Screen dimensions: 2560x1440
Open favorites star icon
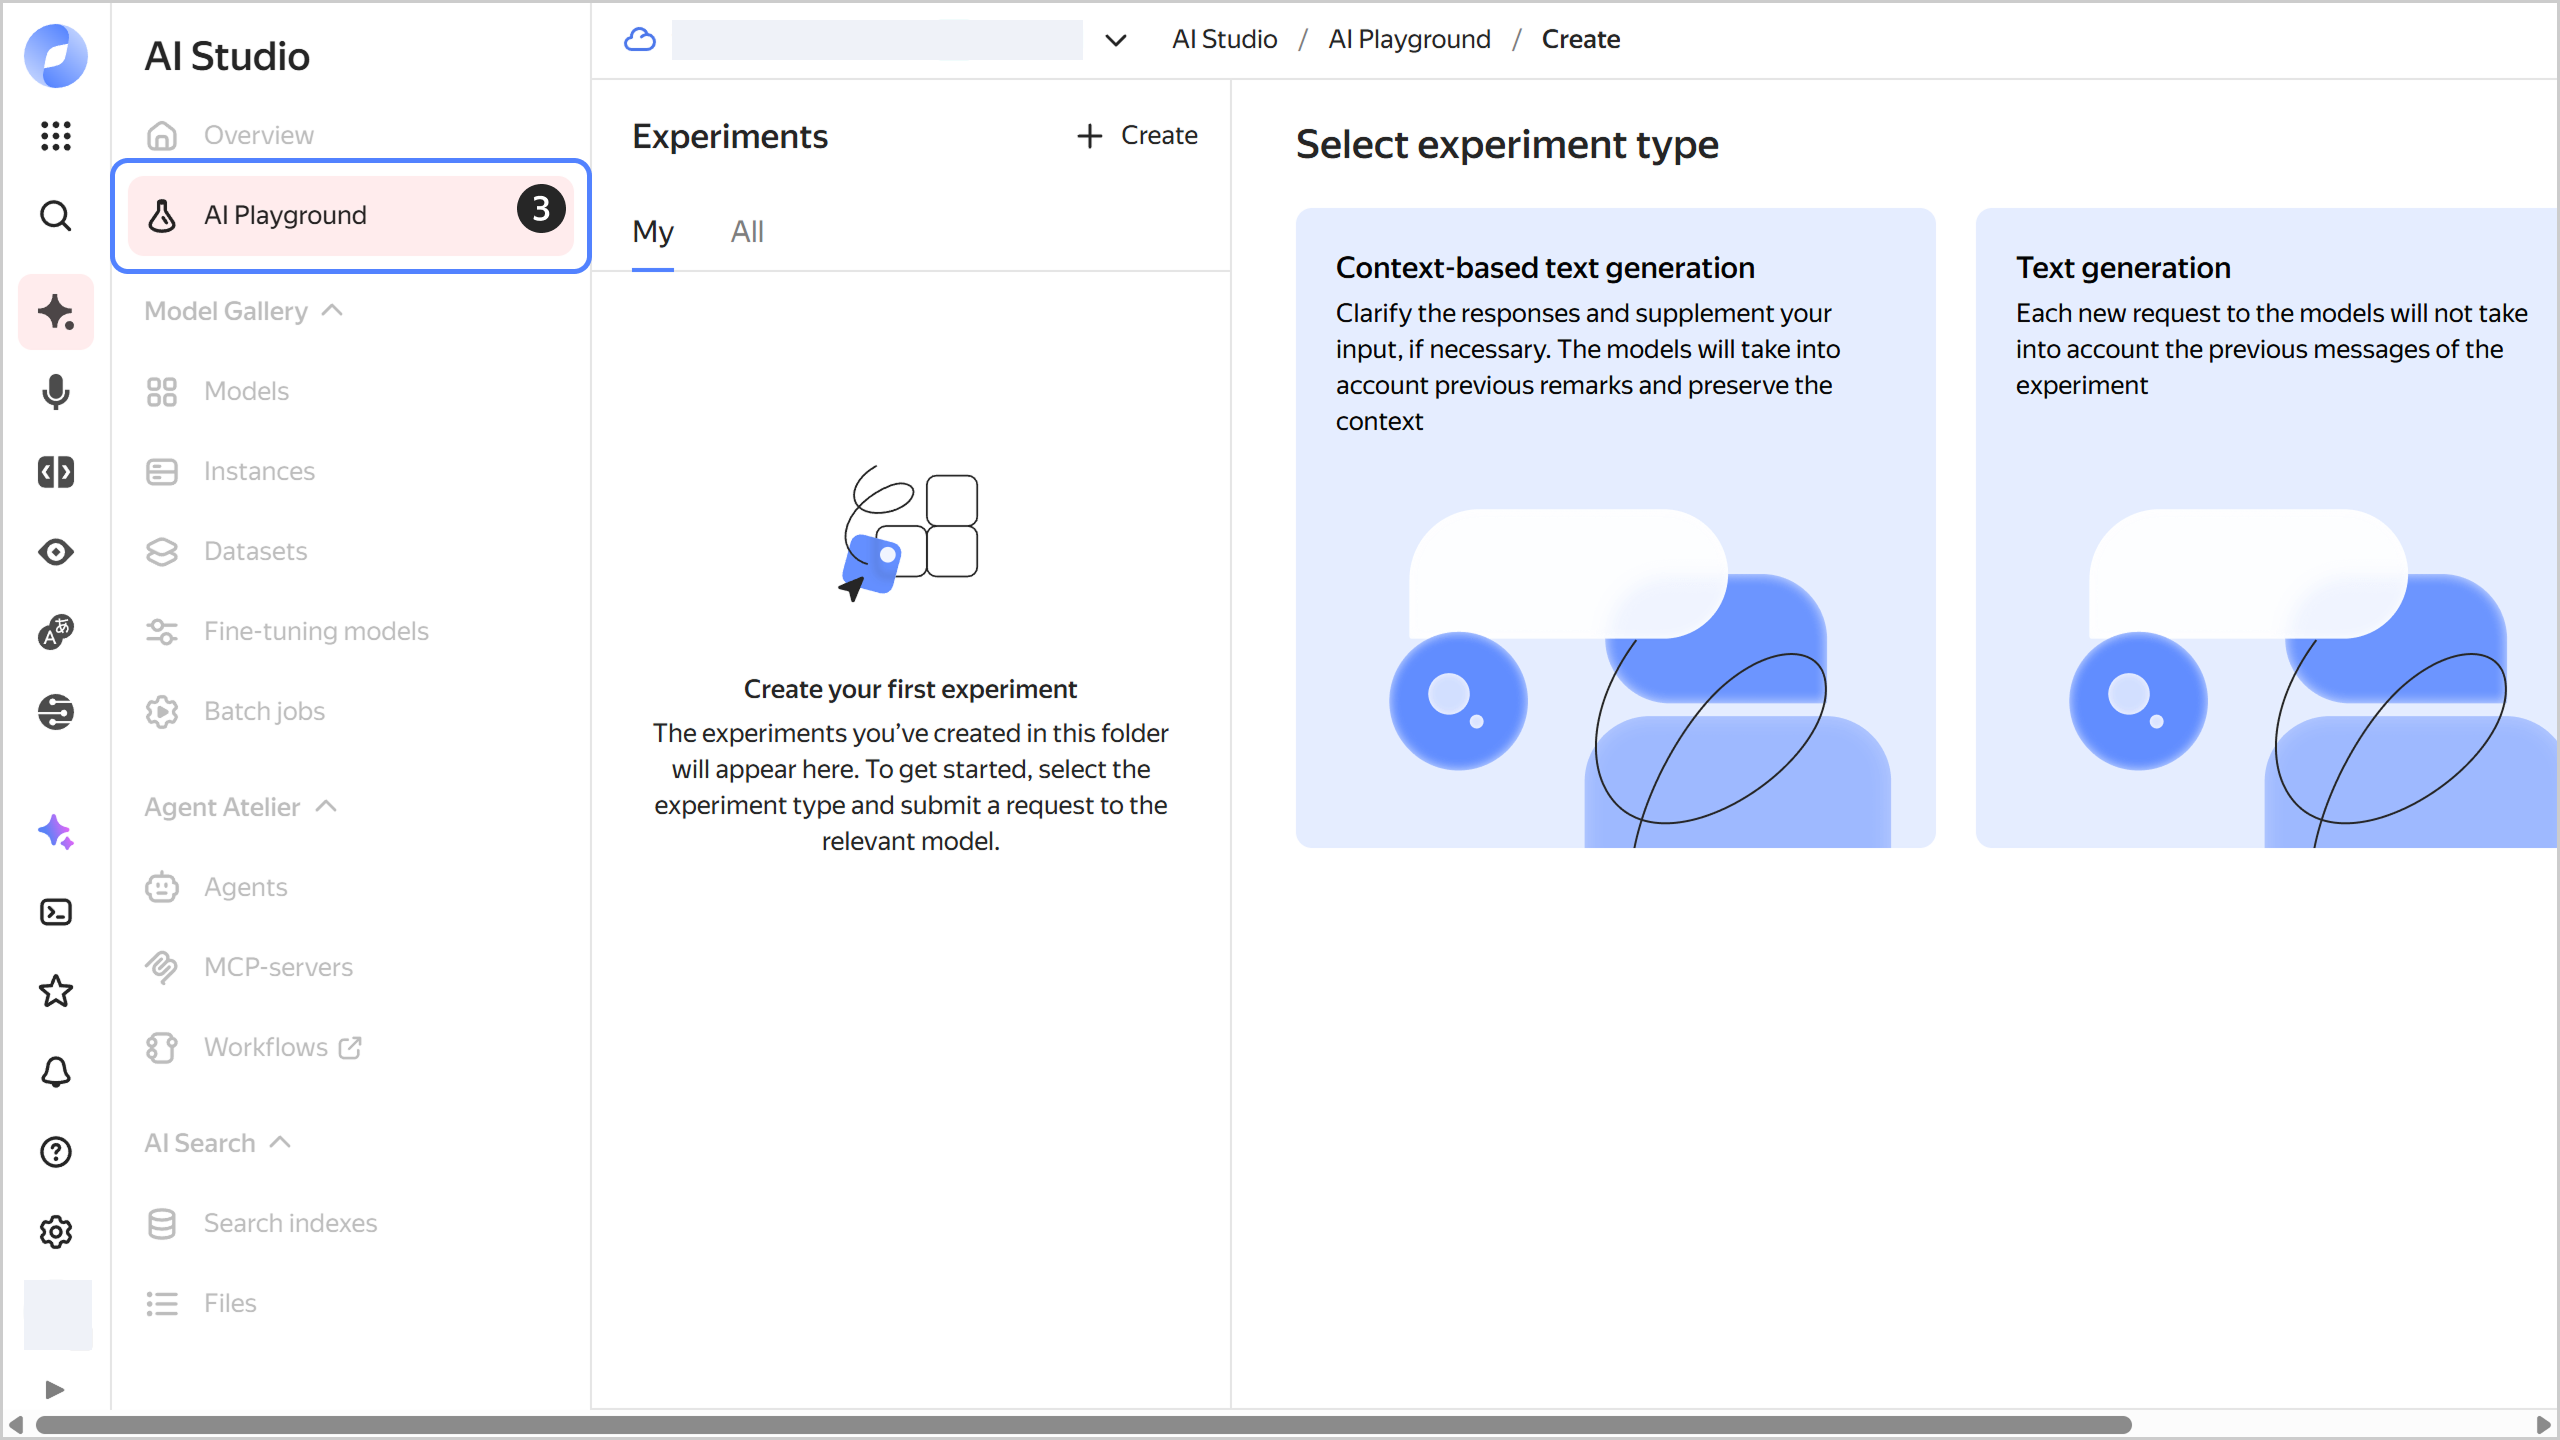[x=56, y=992]
